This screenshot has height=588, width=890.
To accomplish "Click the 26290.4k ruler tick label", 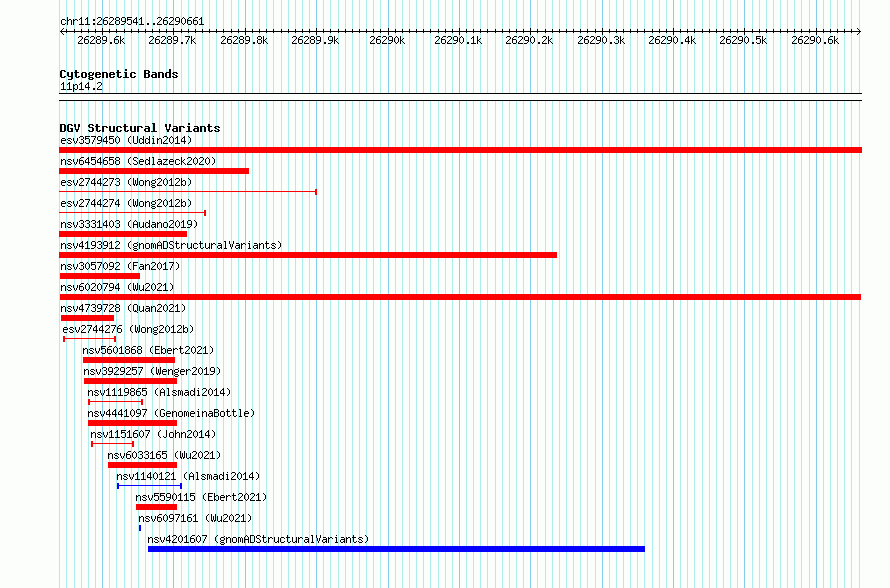I will coord(672,40).
